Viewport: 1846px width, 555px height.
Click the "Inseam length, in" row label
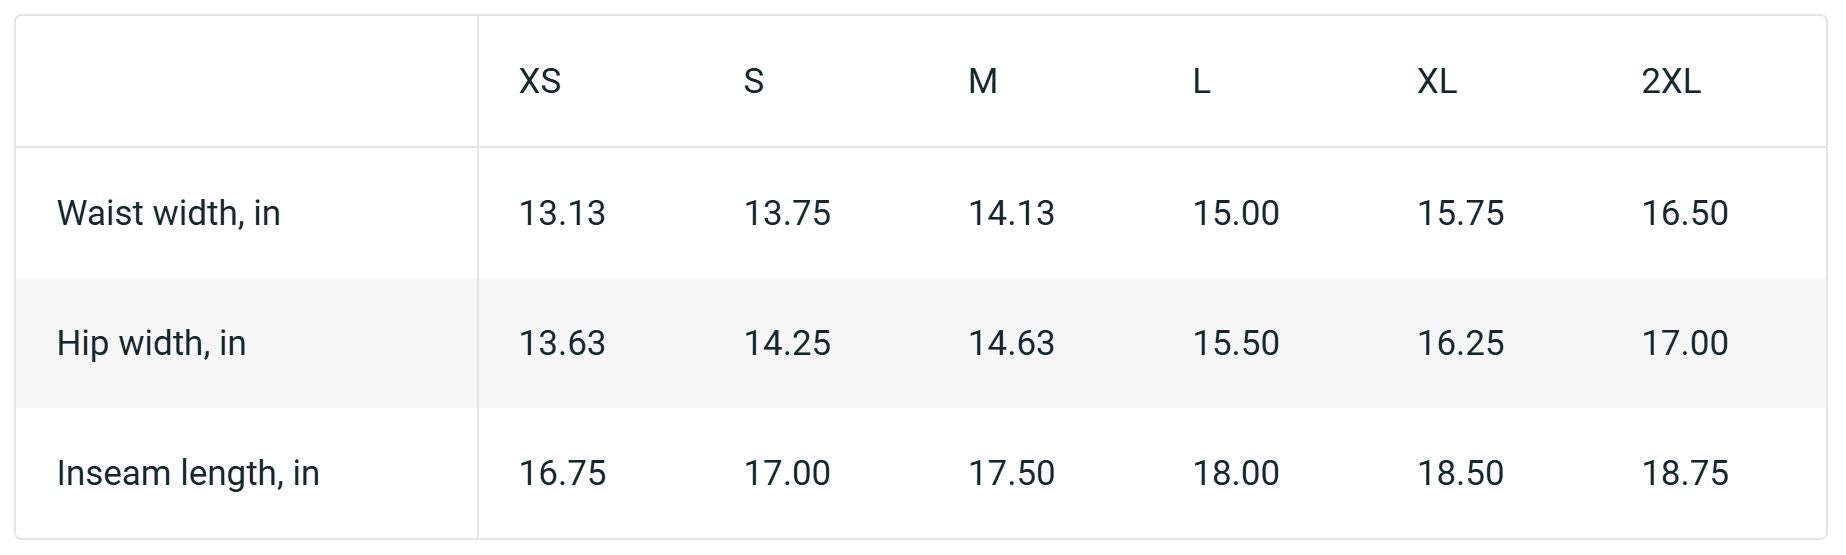click(188, 473)
